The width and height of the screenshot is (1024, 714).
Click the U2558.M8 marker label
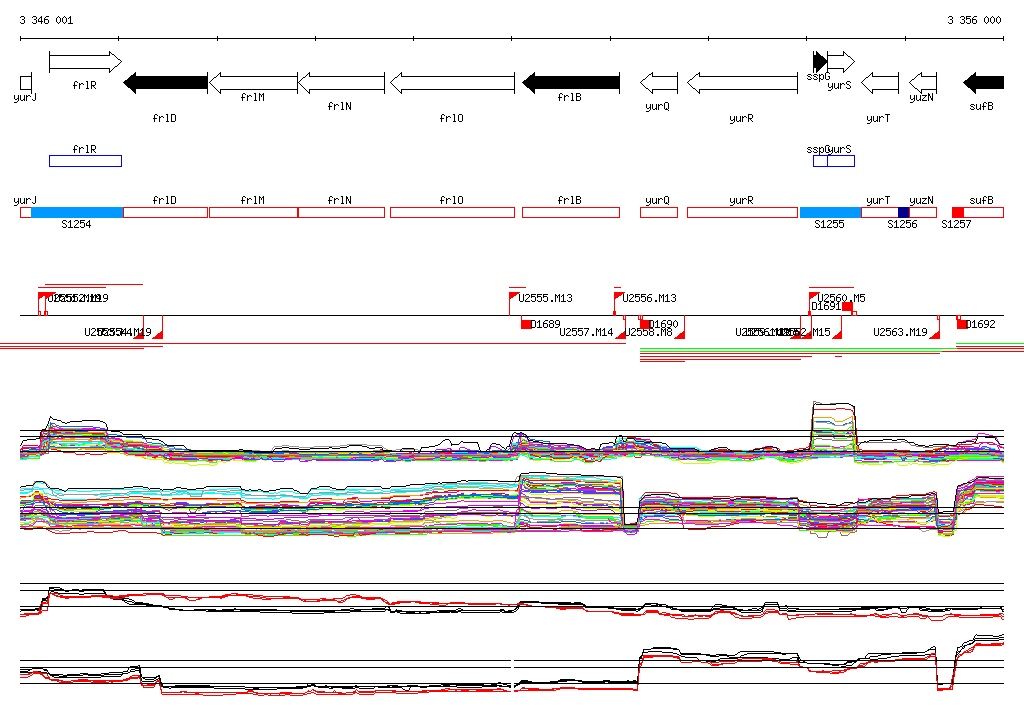coord(648,333)
